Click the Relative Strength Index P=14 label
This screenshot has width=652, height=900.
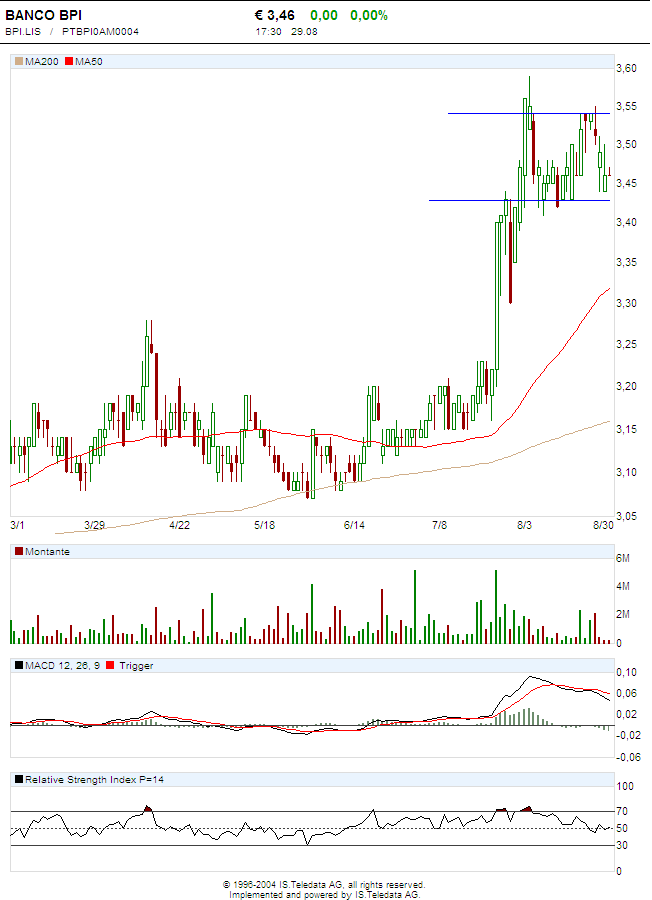pos(94,779)
